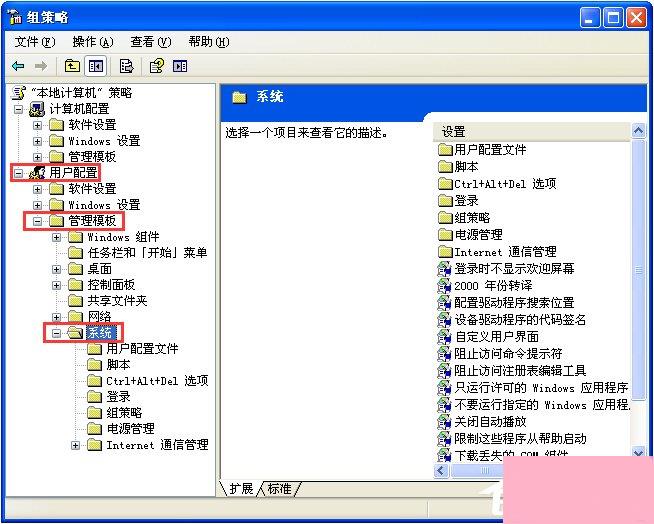
Task: Click the 用户配置 user icon in tree
Action: [37, 172]
